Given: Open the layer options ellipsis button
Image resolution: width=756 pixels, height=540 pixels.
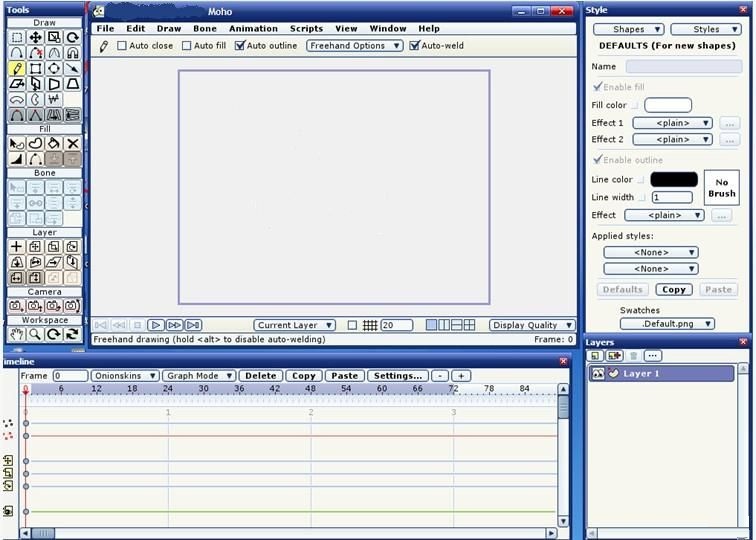Looking at the screenshot, I should click(x=652, y=356).
